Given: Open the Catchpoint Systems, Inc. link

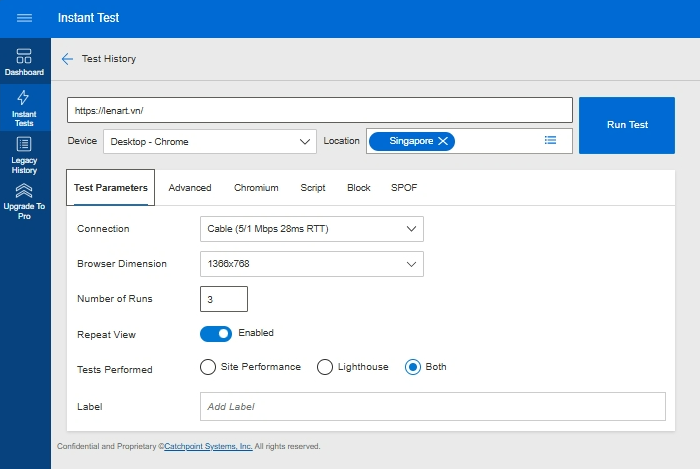Looking at the screenshot, I should (208, 447).
